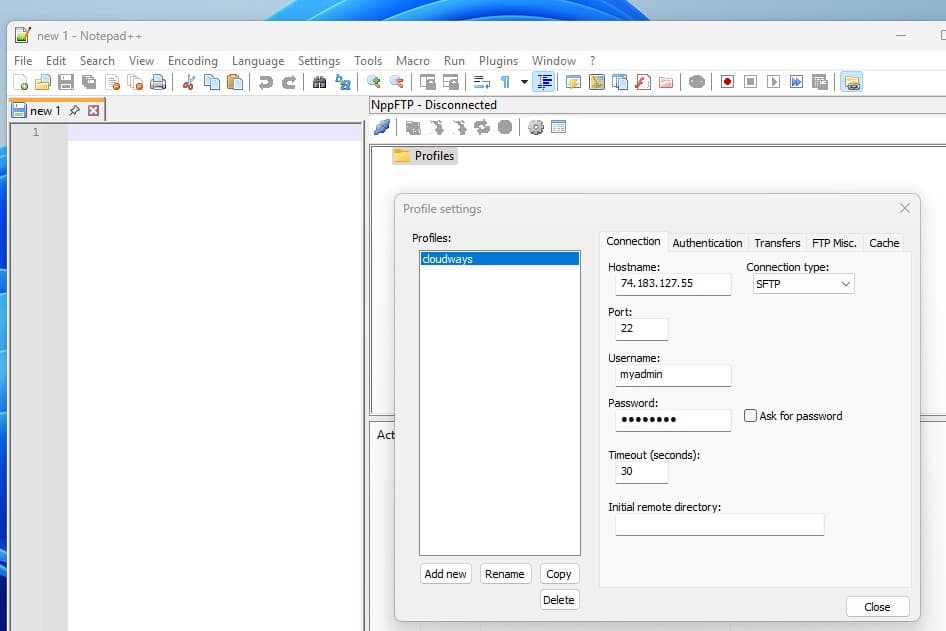Cut selection using the scissors icon

(x=189, y=82)
